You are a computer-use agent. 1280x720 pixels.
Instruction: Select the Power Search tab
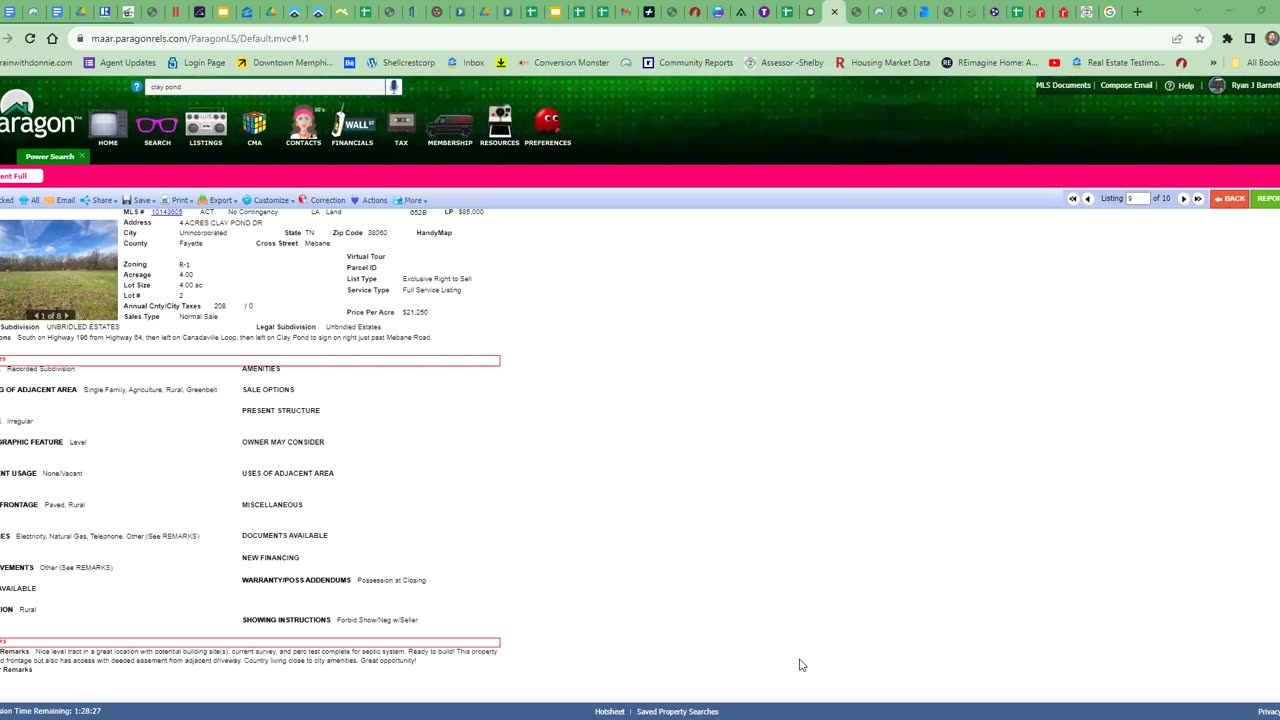click(x=49, y=156)
